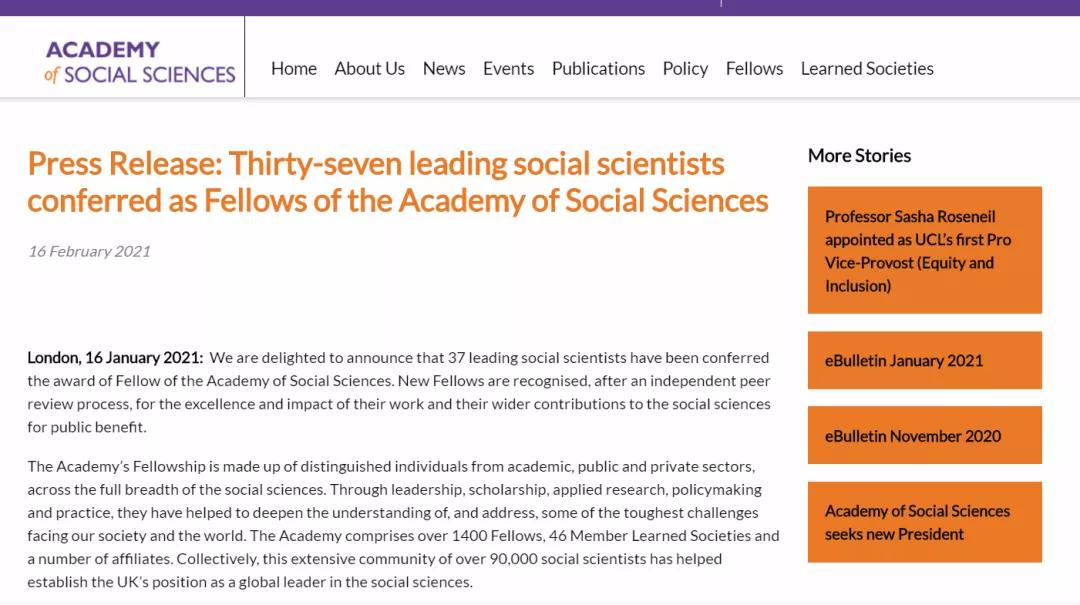Navigate to About Us page
This screenshot has width=1080, height=605.
(x=369, y=68)
